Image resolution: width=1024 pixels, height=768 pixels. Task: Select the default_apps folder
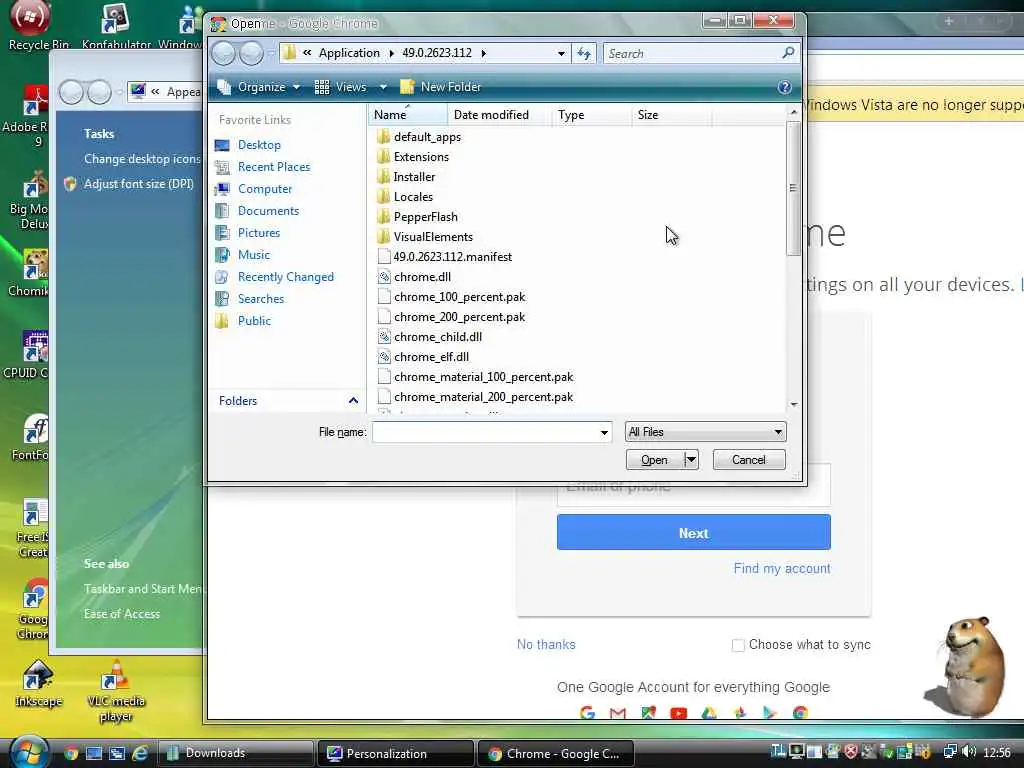pyautogui.click(x=427, y=136)
